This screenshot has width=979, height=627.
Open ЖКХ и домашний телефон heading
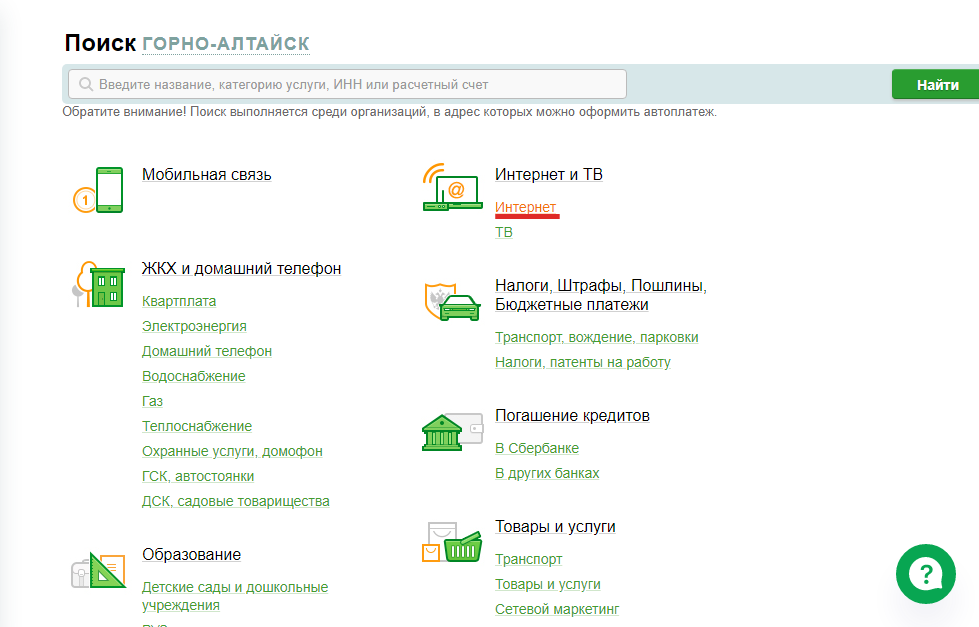[x=242, y=269]
